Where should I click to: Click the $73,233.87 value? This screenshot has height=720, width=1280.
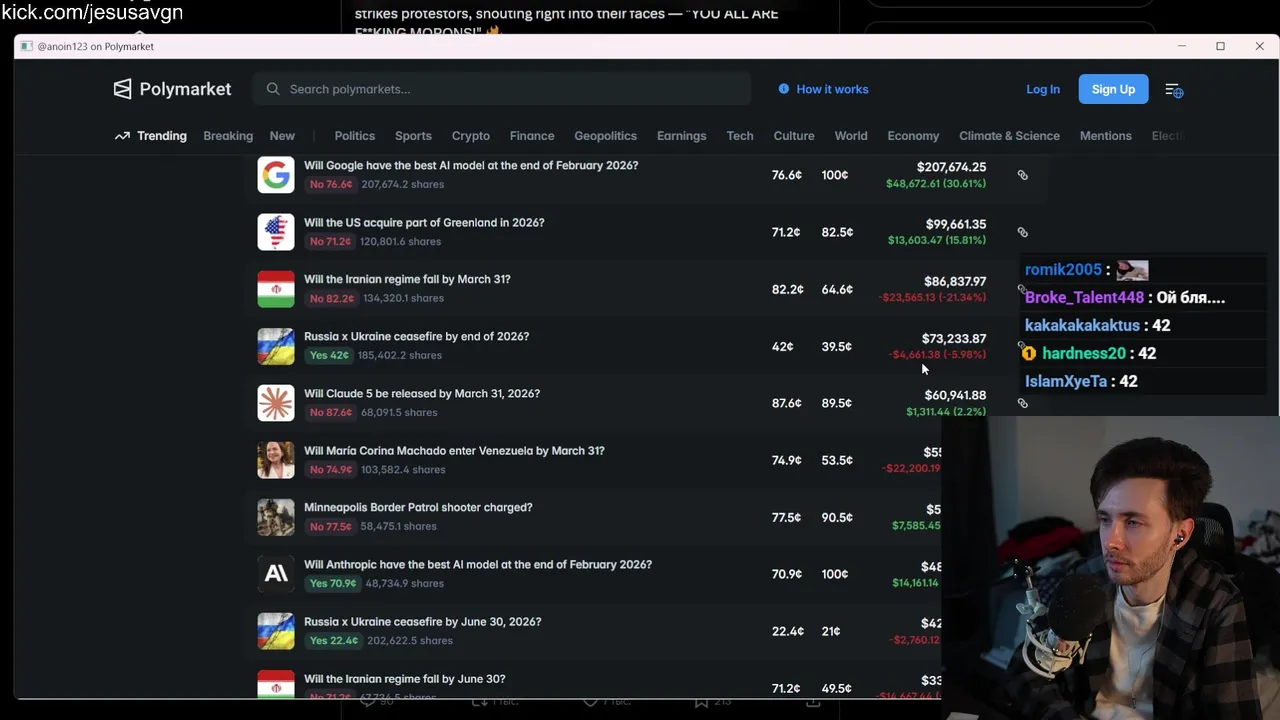coord(954,338)
